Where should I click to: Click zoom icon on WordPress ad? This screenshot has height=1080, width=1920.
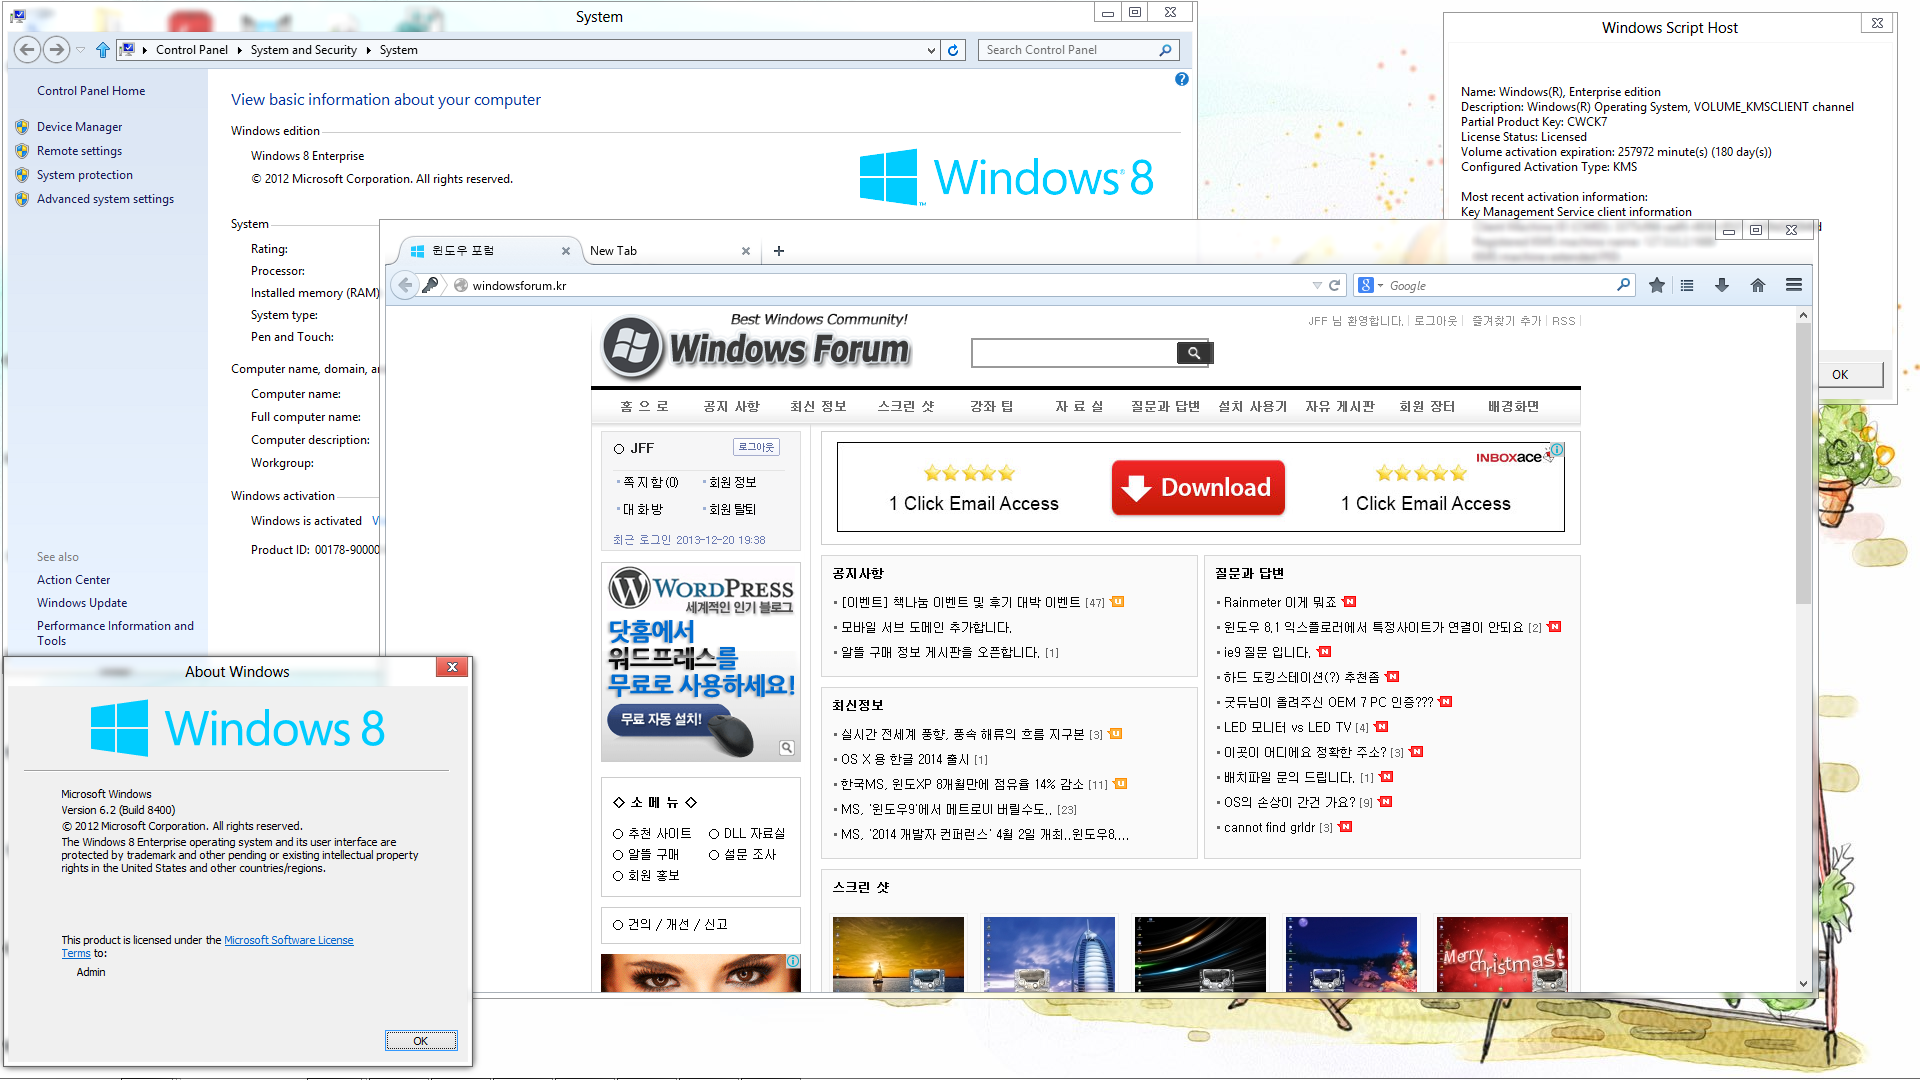coord(787,748)
